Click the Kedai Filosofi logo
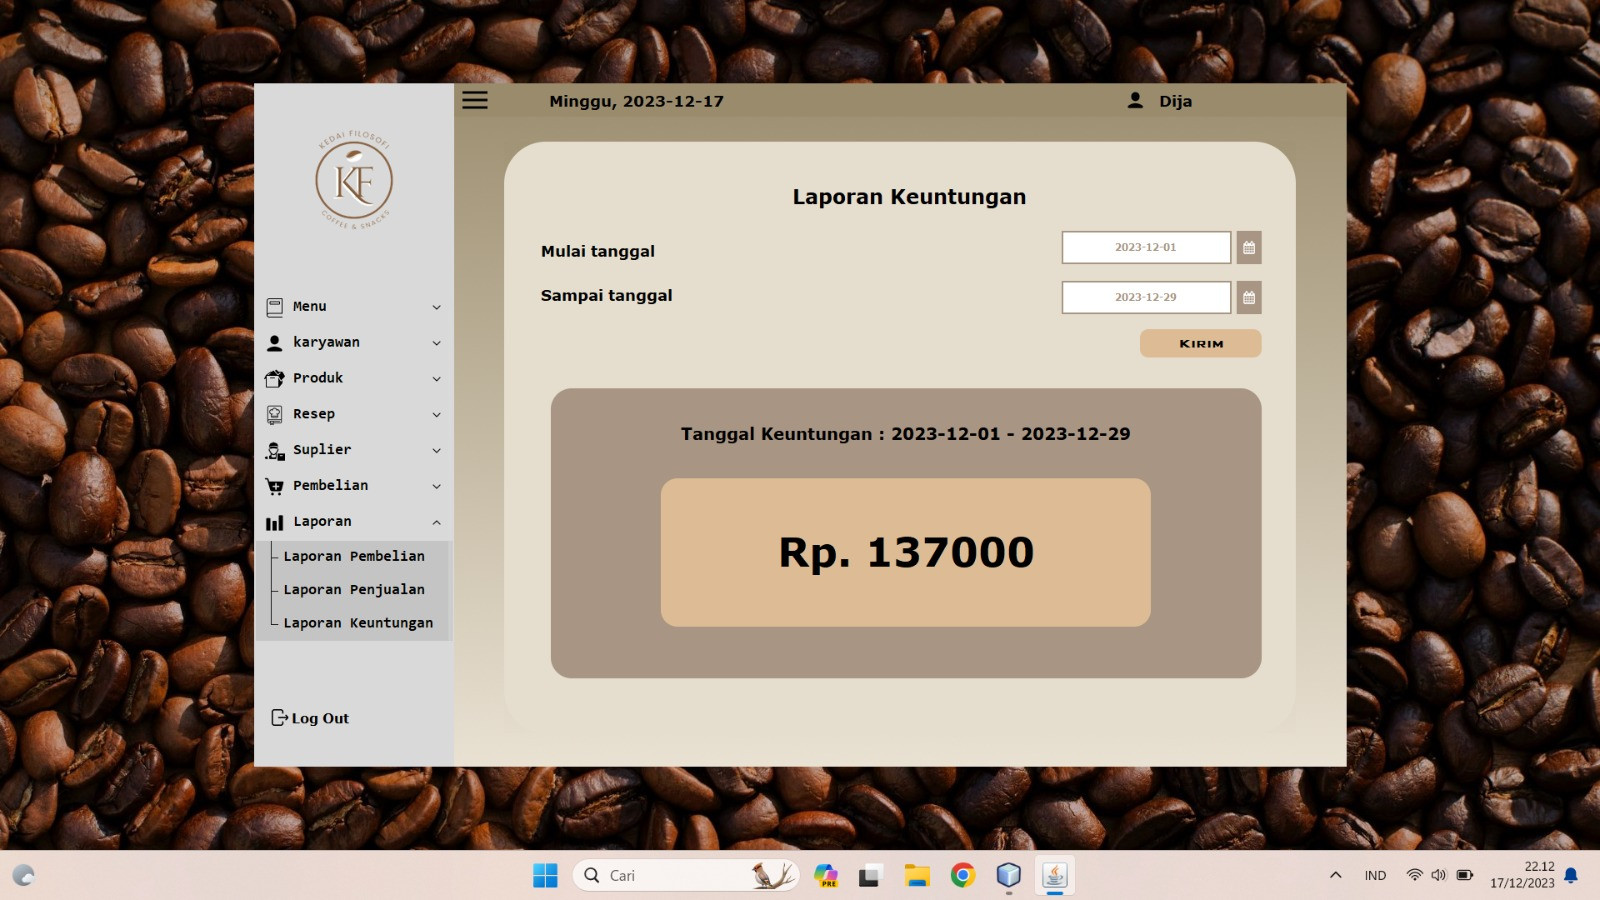Viewport: 1600px width, 900px height. coord(354,181)
